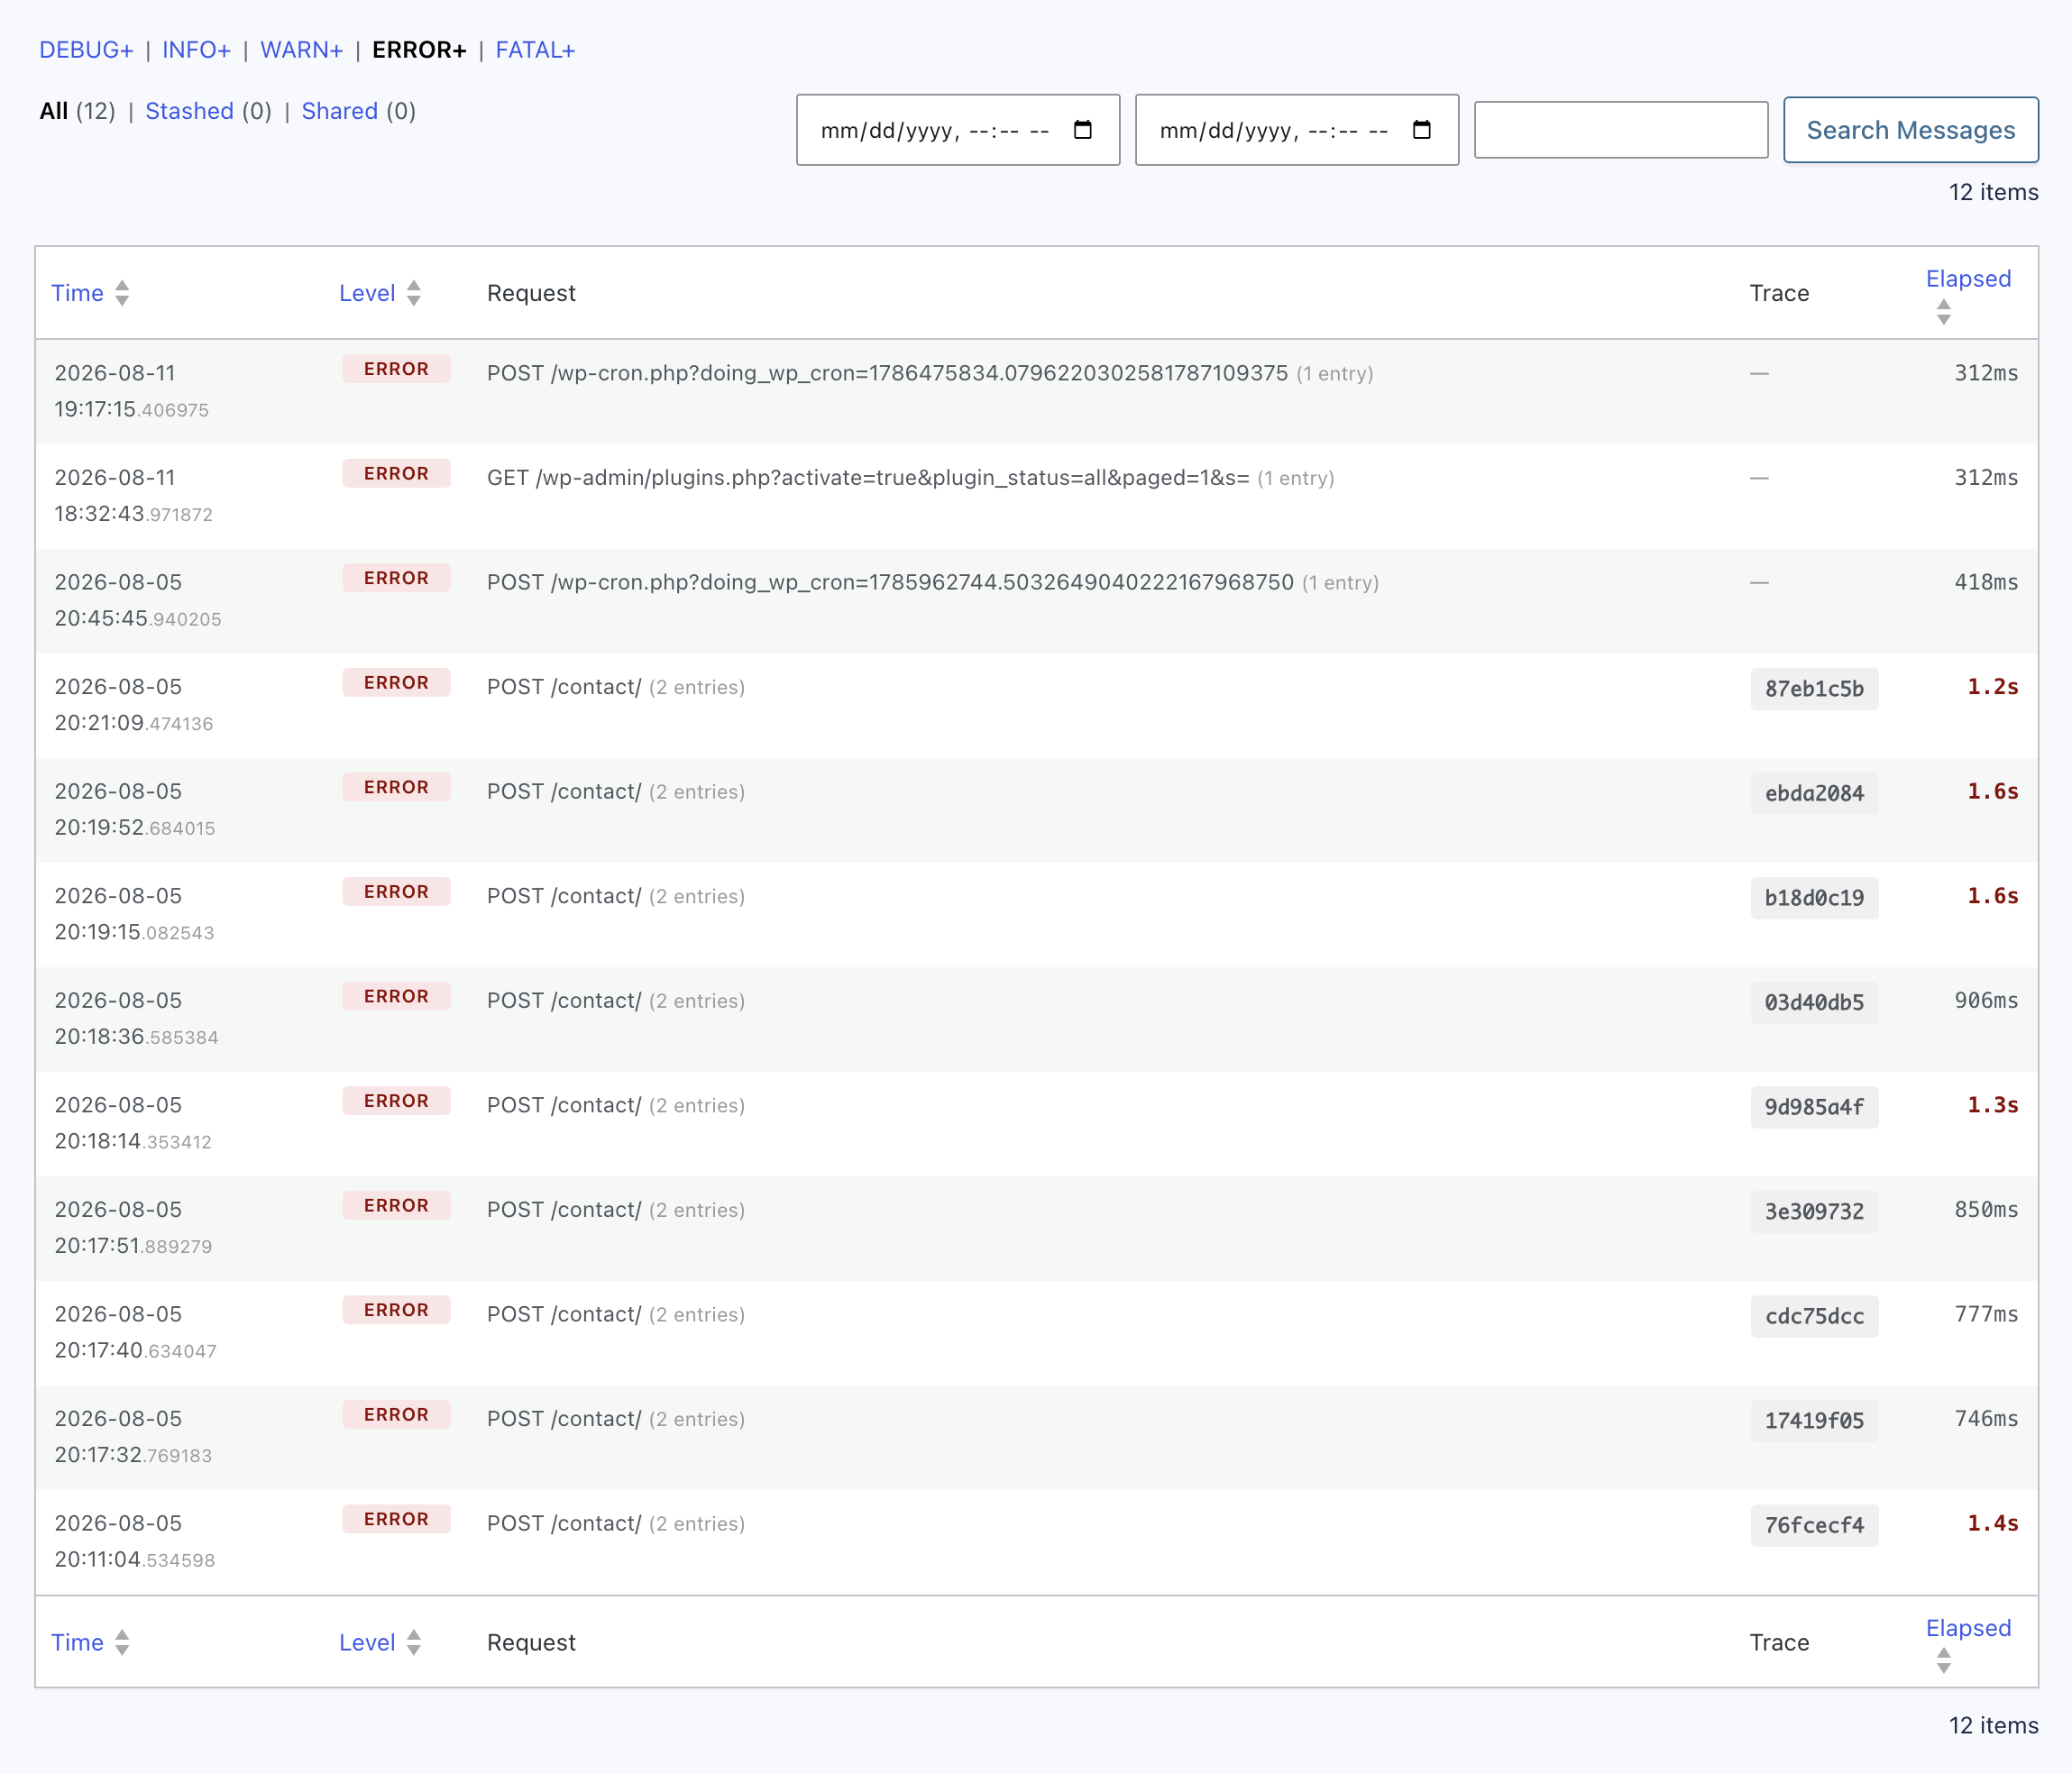Filter logs by FATAL+ level
Screen dimensions: 2072x1774
[x=535, y=50]
